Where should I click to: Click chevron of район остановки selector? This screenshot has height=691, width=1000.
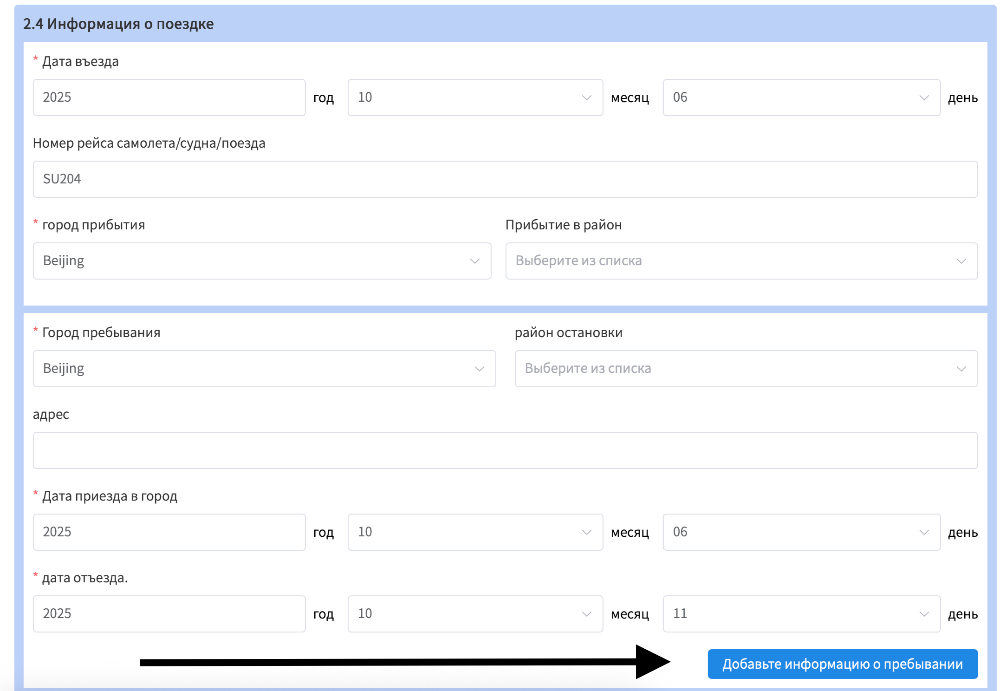[961, 369]
